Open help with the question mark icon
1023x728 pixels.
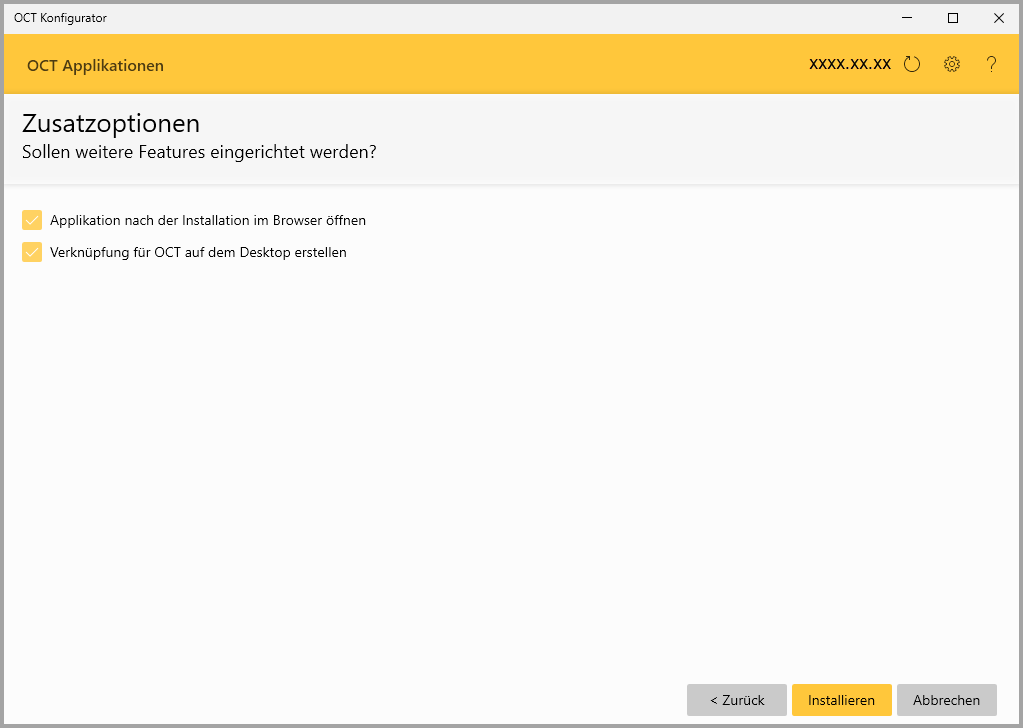tap(991, 65)
